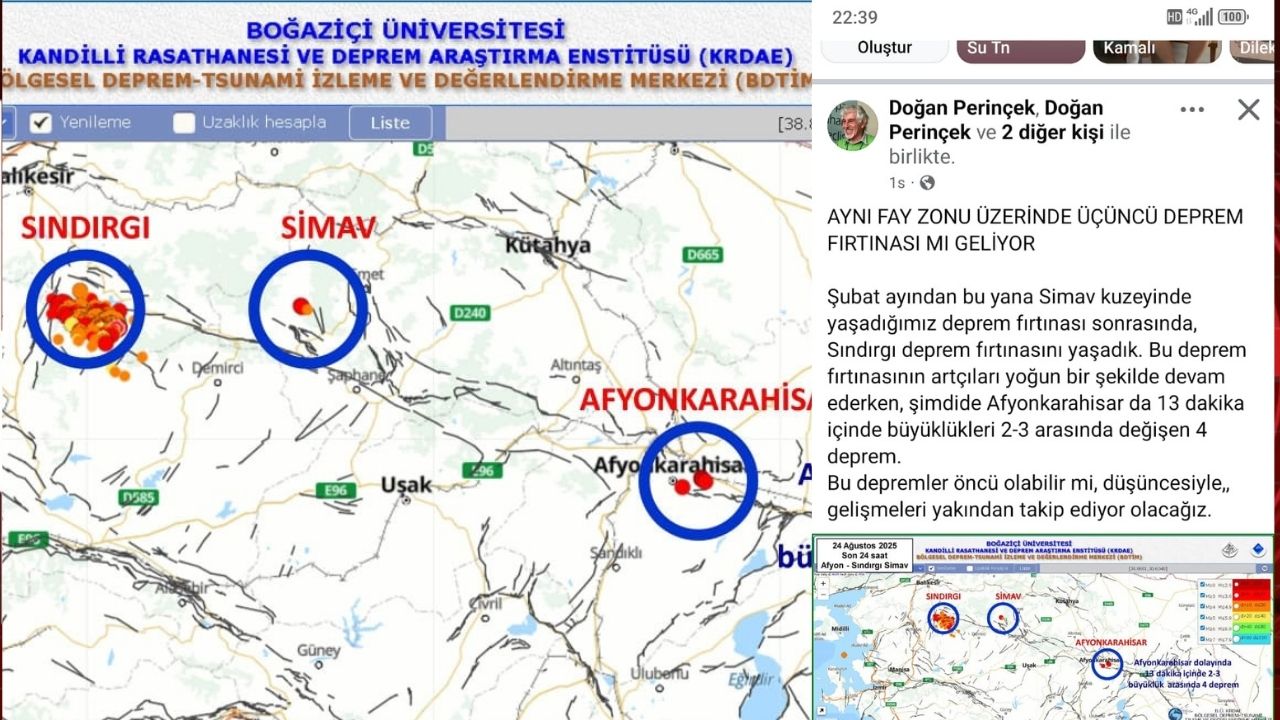
Task: Tap the globe public audience icon
Action: click(x=927, y=183)
